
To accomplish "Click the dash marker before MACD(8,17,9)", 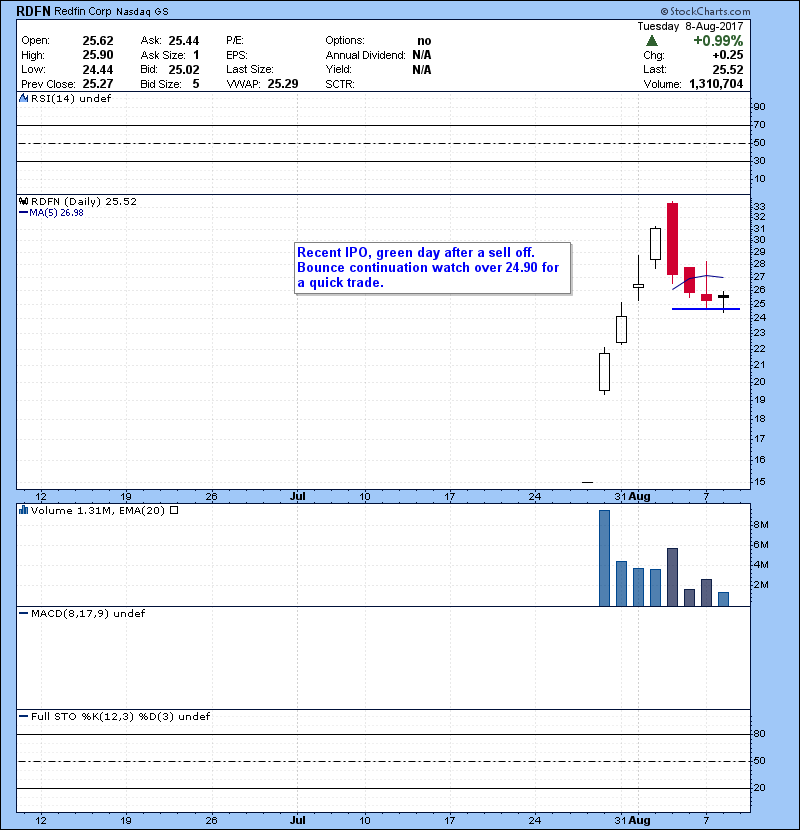I will (23, 614).
